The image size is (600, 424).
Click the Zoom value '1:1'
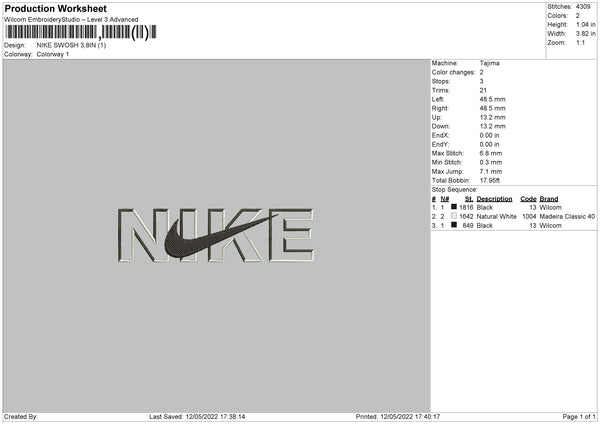pos(580,42)
